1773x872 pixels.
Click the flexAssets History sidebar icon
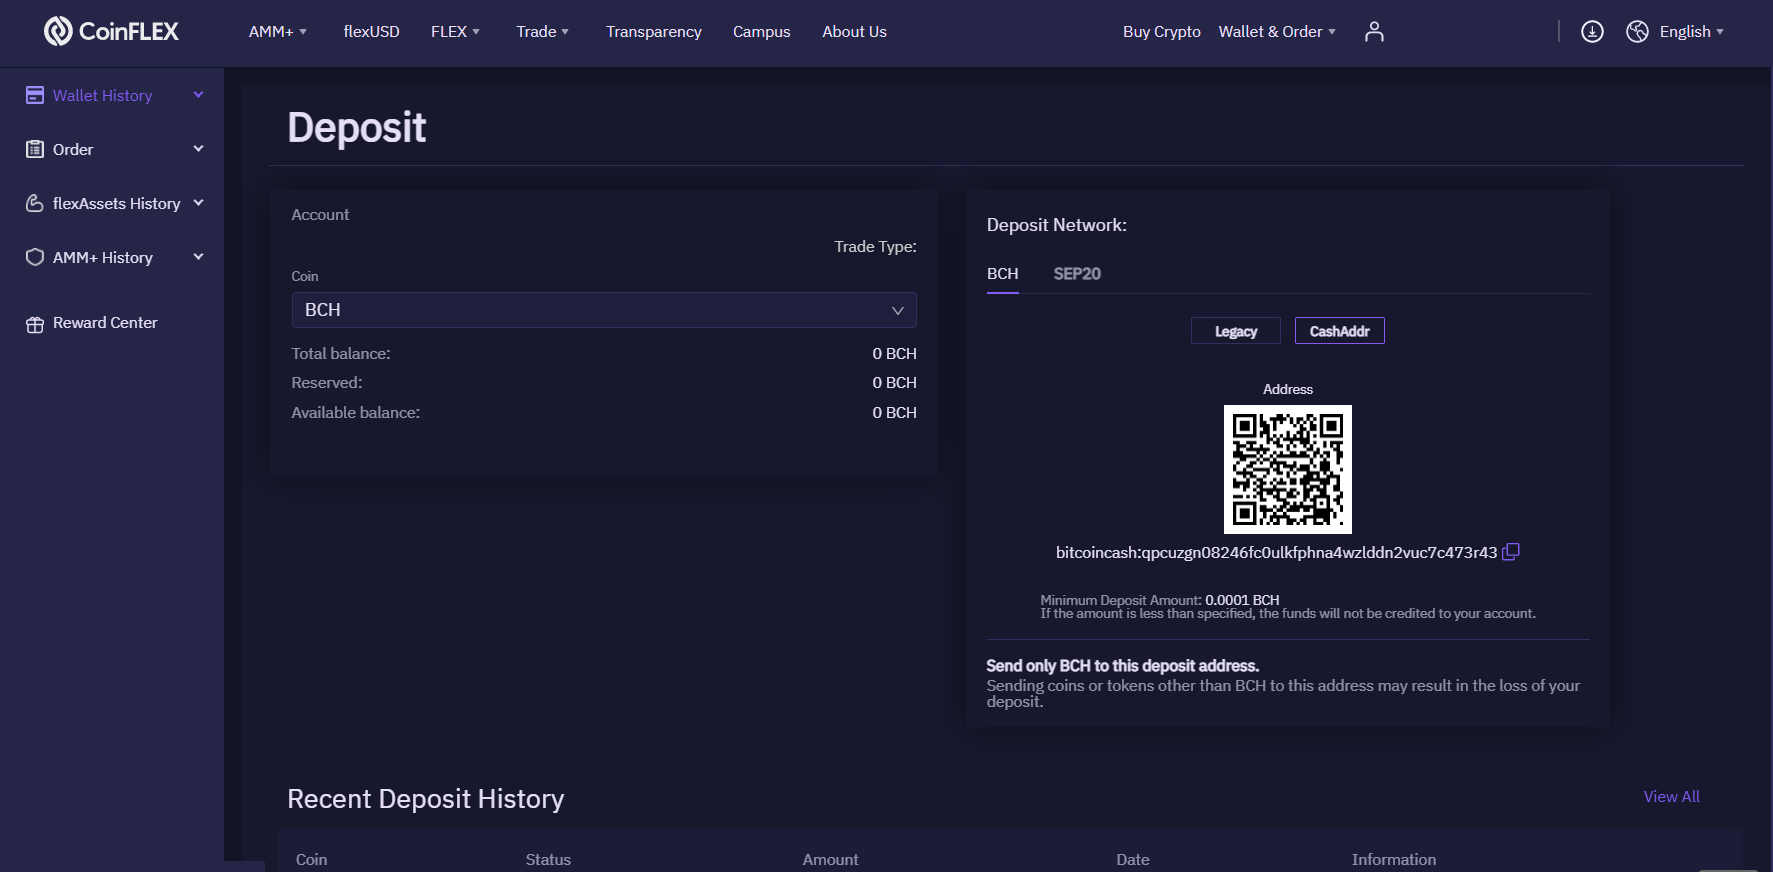coord(35,203)
